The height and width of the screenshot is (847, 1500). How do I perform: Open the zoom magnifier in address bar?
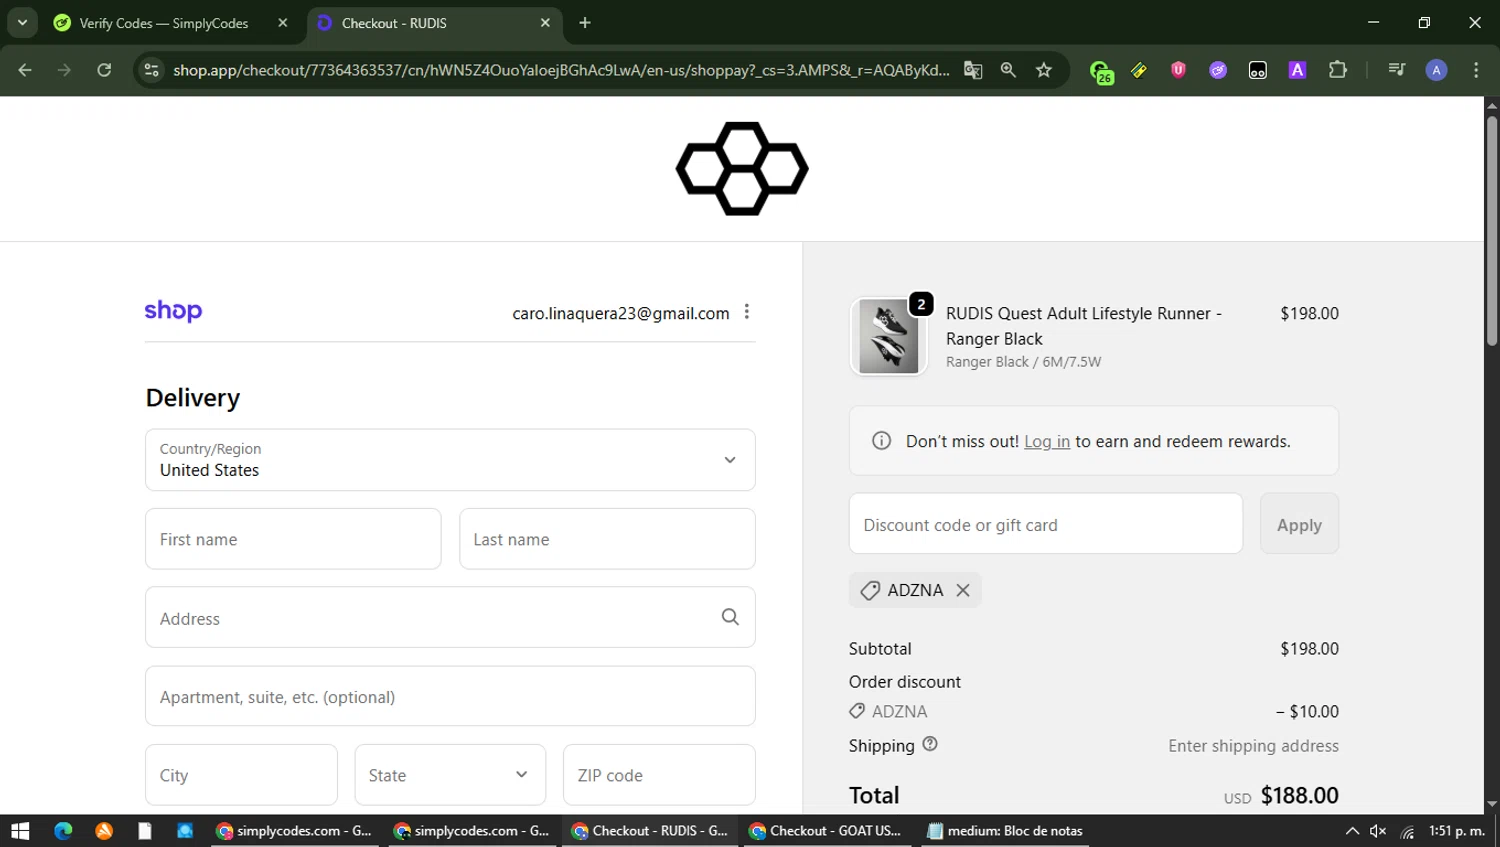coord(1008,70)
